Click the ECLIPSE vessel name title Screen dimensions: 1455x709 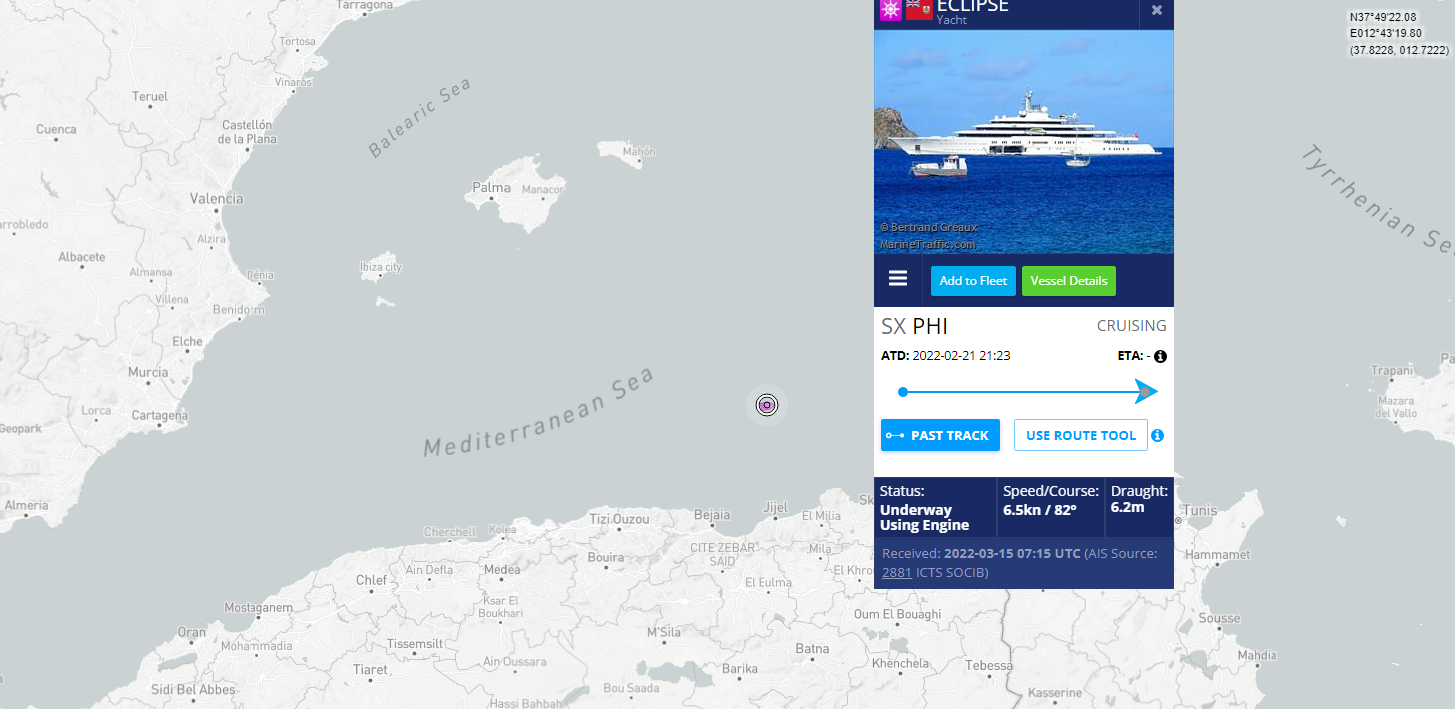972,7
